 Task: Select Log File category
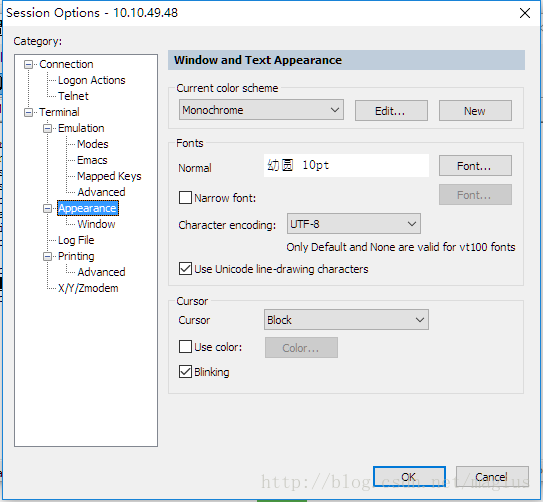(76, 240)
